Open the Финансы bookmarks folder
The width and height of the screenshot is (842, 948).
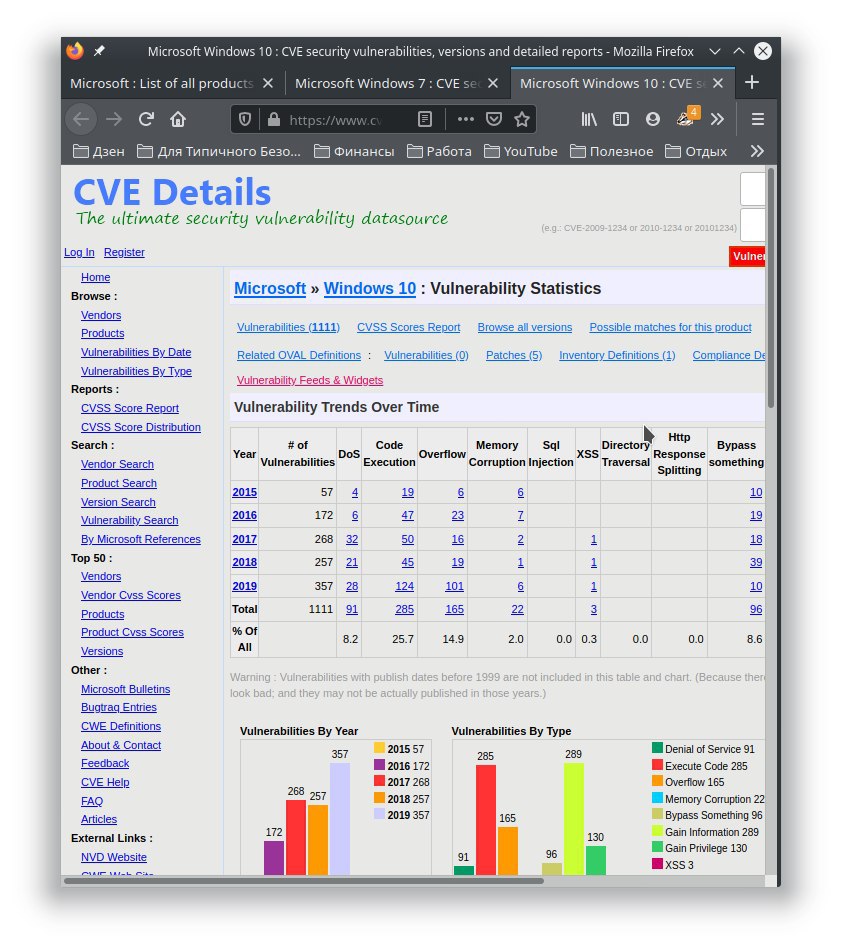354,151
